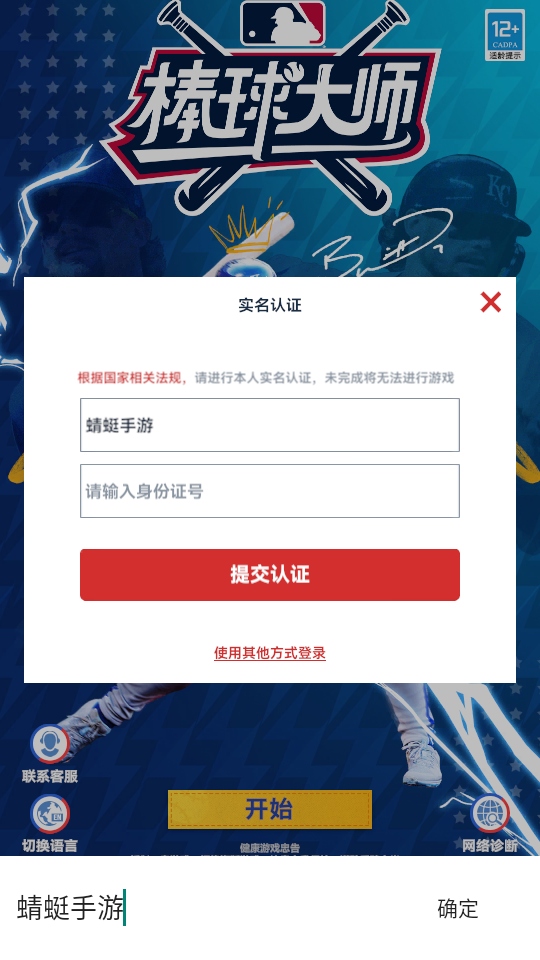This screenshot has width=540, height=960.
Task: Open 使用其他方式登录 link
Action: pyautogui.click(x=270, y=653)
